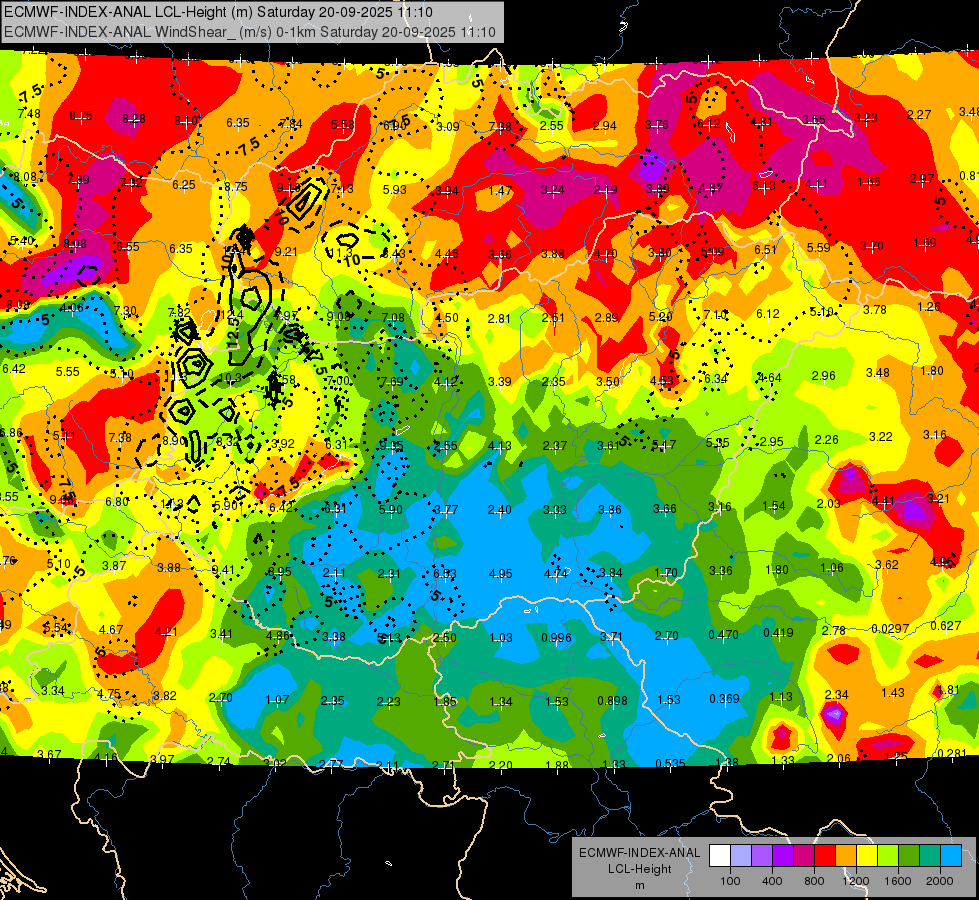
Task: Click the grid value '3.84'
Action: point(611,573)
